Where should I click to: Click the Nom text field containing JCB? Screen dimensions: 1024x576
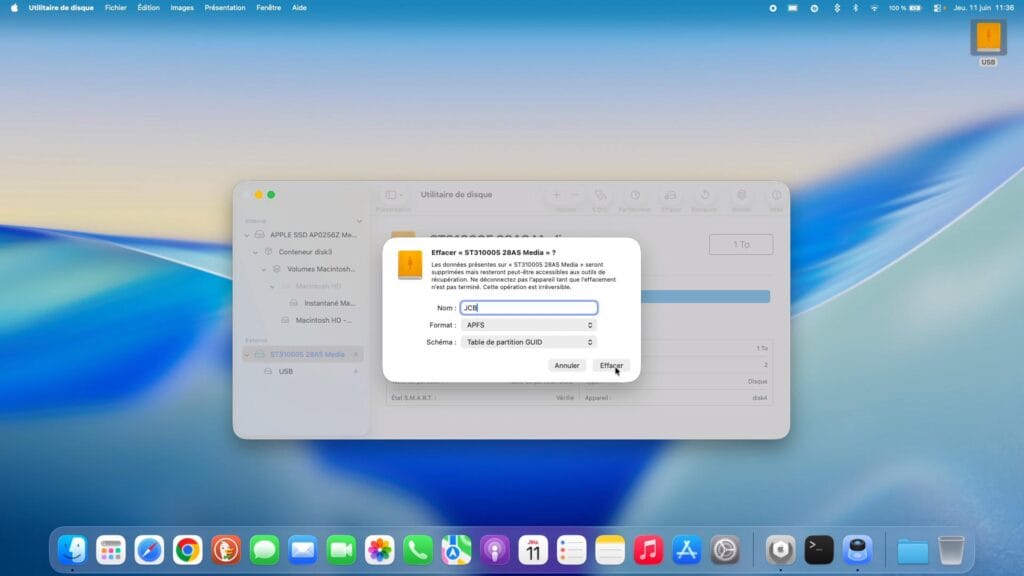tap(529, 308)
